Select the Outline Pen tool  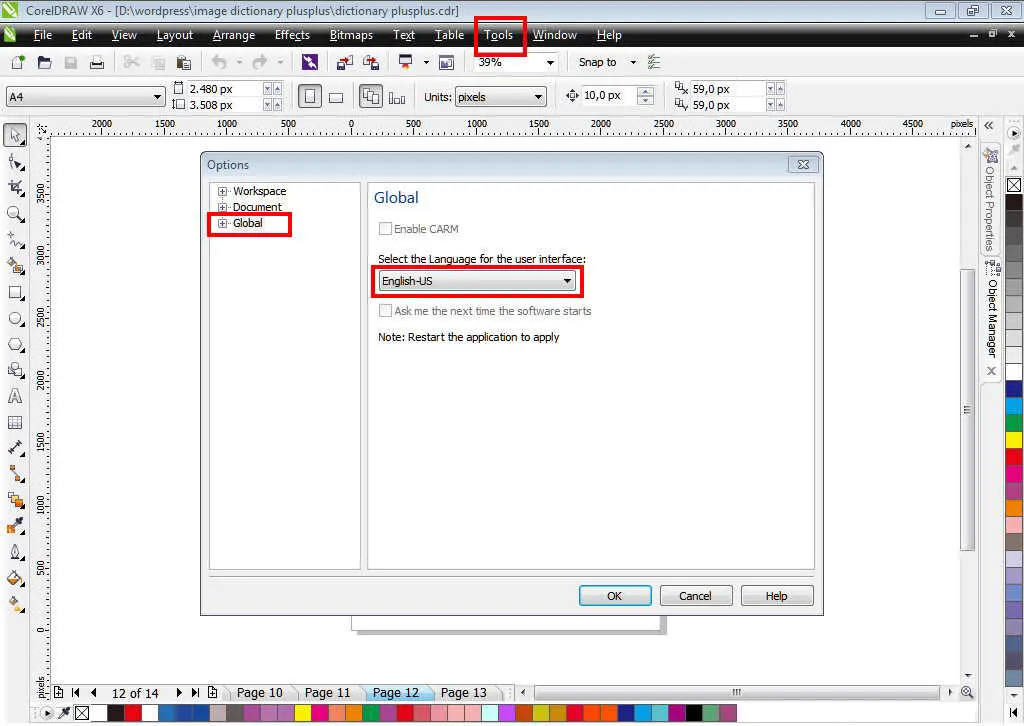pos(15,552)
